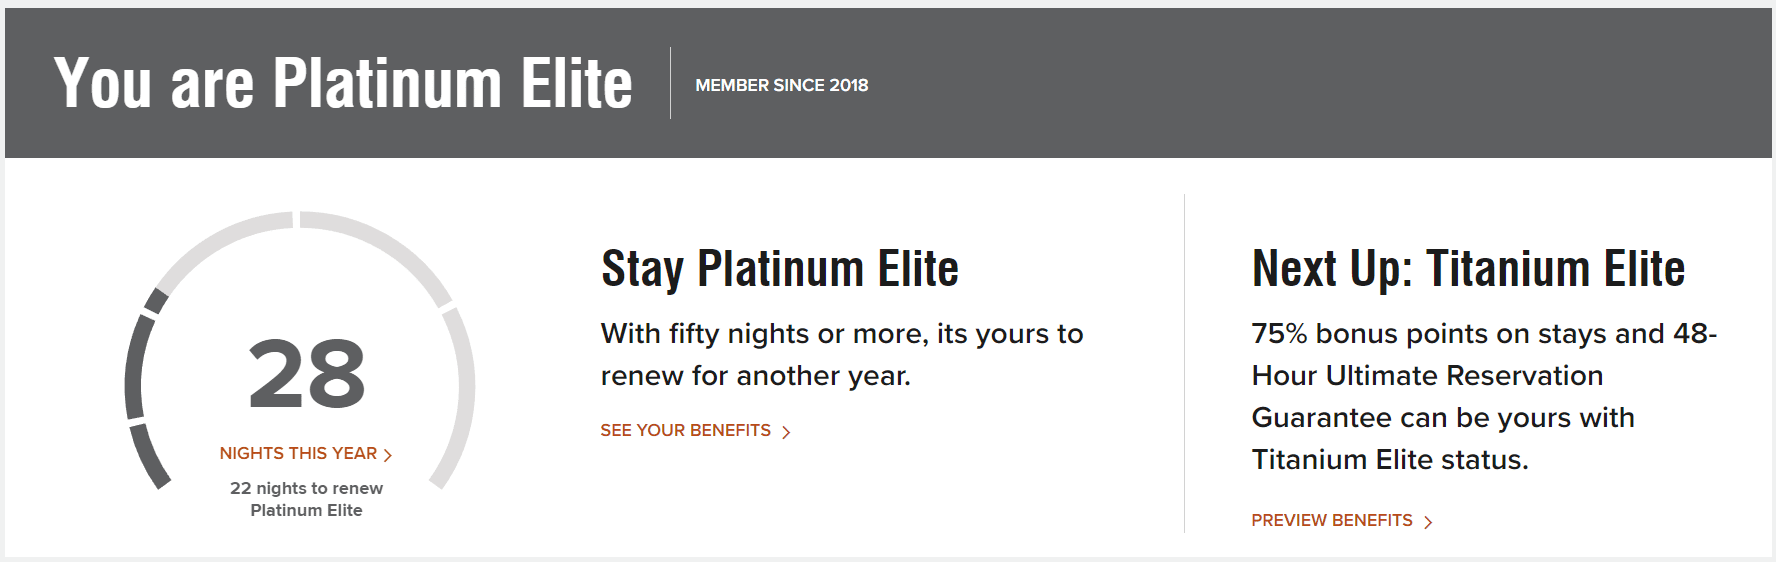Click the "22 nights to renew" text

[x=306, y=488]
